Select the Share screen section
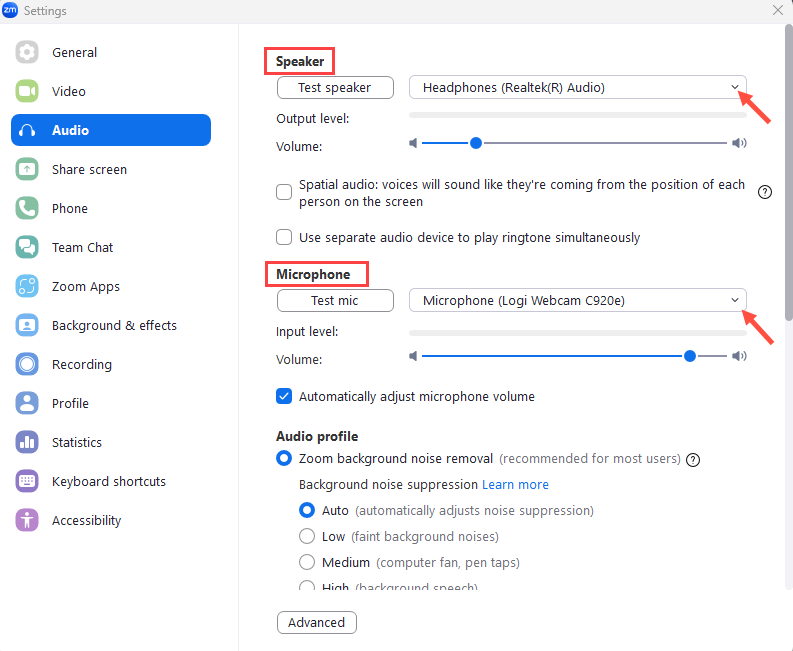 tap(111, 169)
